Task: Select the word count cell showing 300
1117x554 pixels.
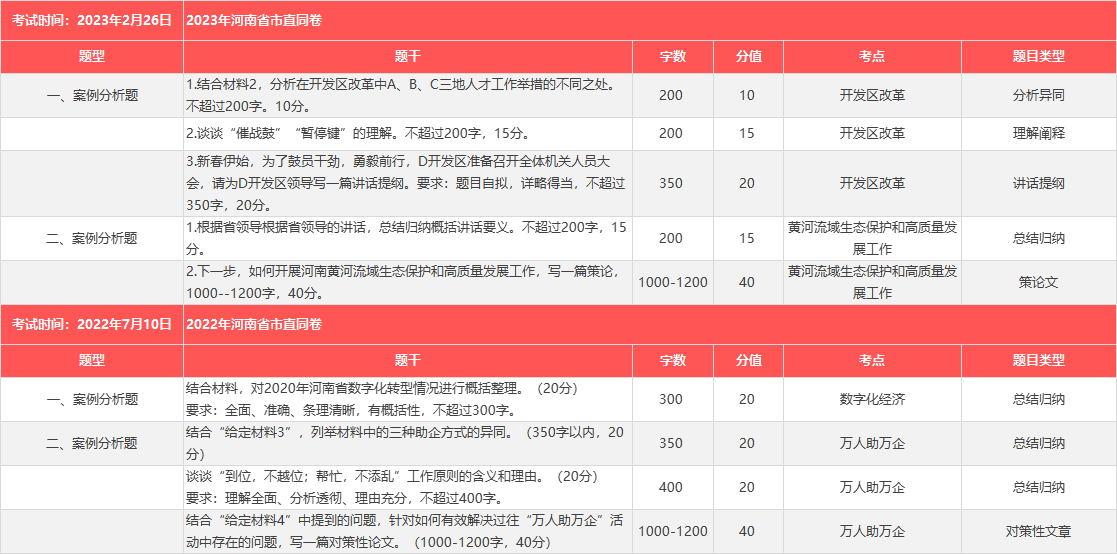Action: pos(672,399)
